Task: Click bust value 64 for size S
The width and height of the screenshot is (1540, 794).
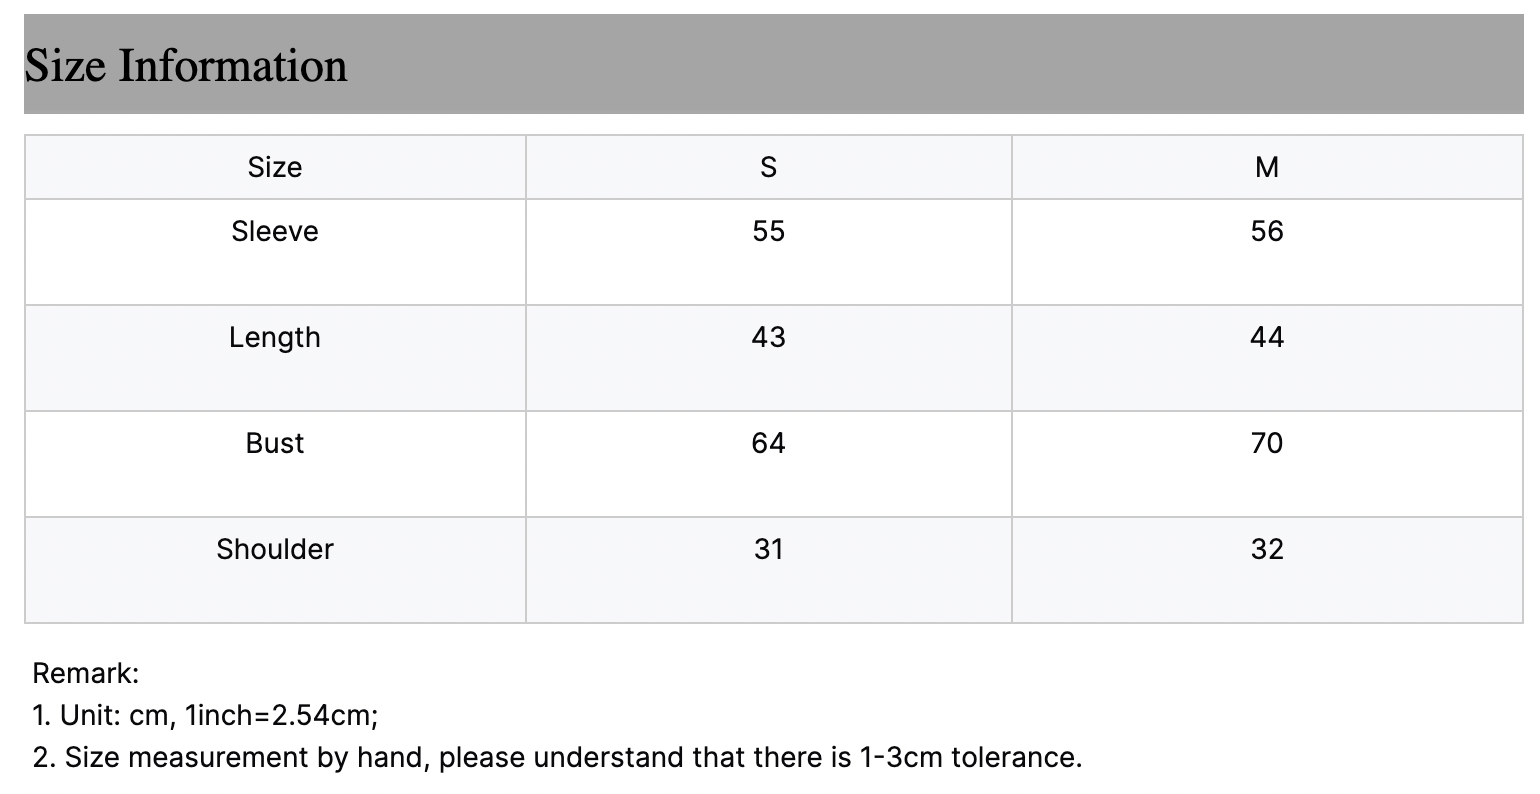Action: pyautogui.click(x=768, y=443)
